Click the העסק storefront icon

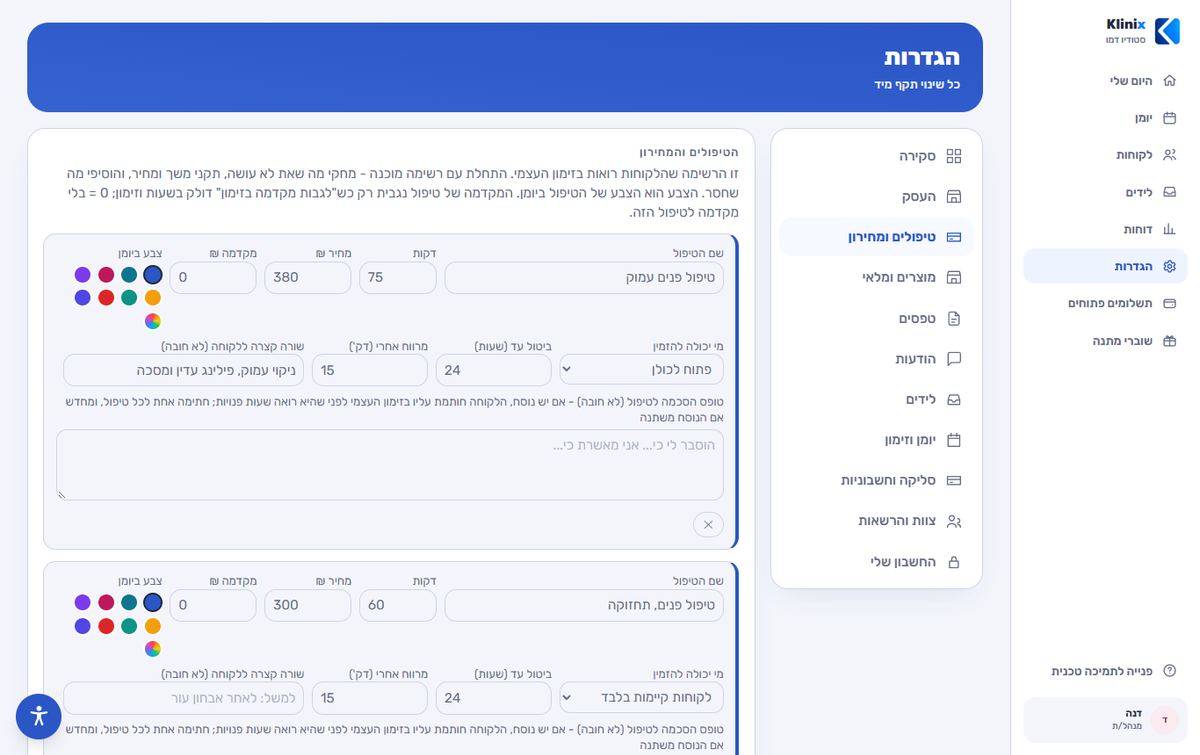point(954,196)
